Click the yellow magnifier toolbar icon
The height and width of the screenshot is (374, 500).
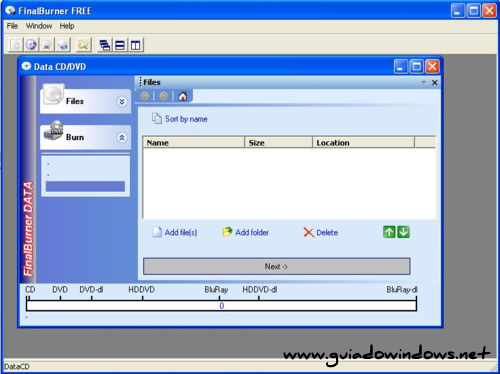pyautogui.click(x=84, y=45)
